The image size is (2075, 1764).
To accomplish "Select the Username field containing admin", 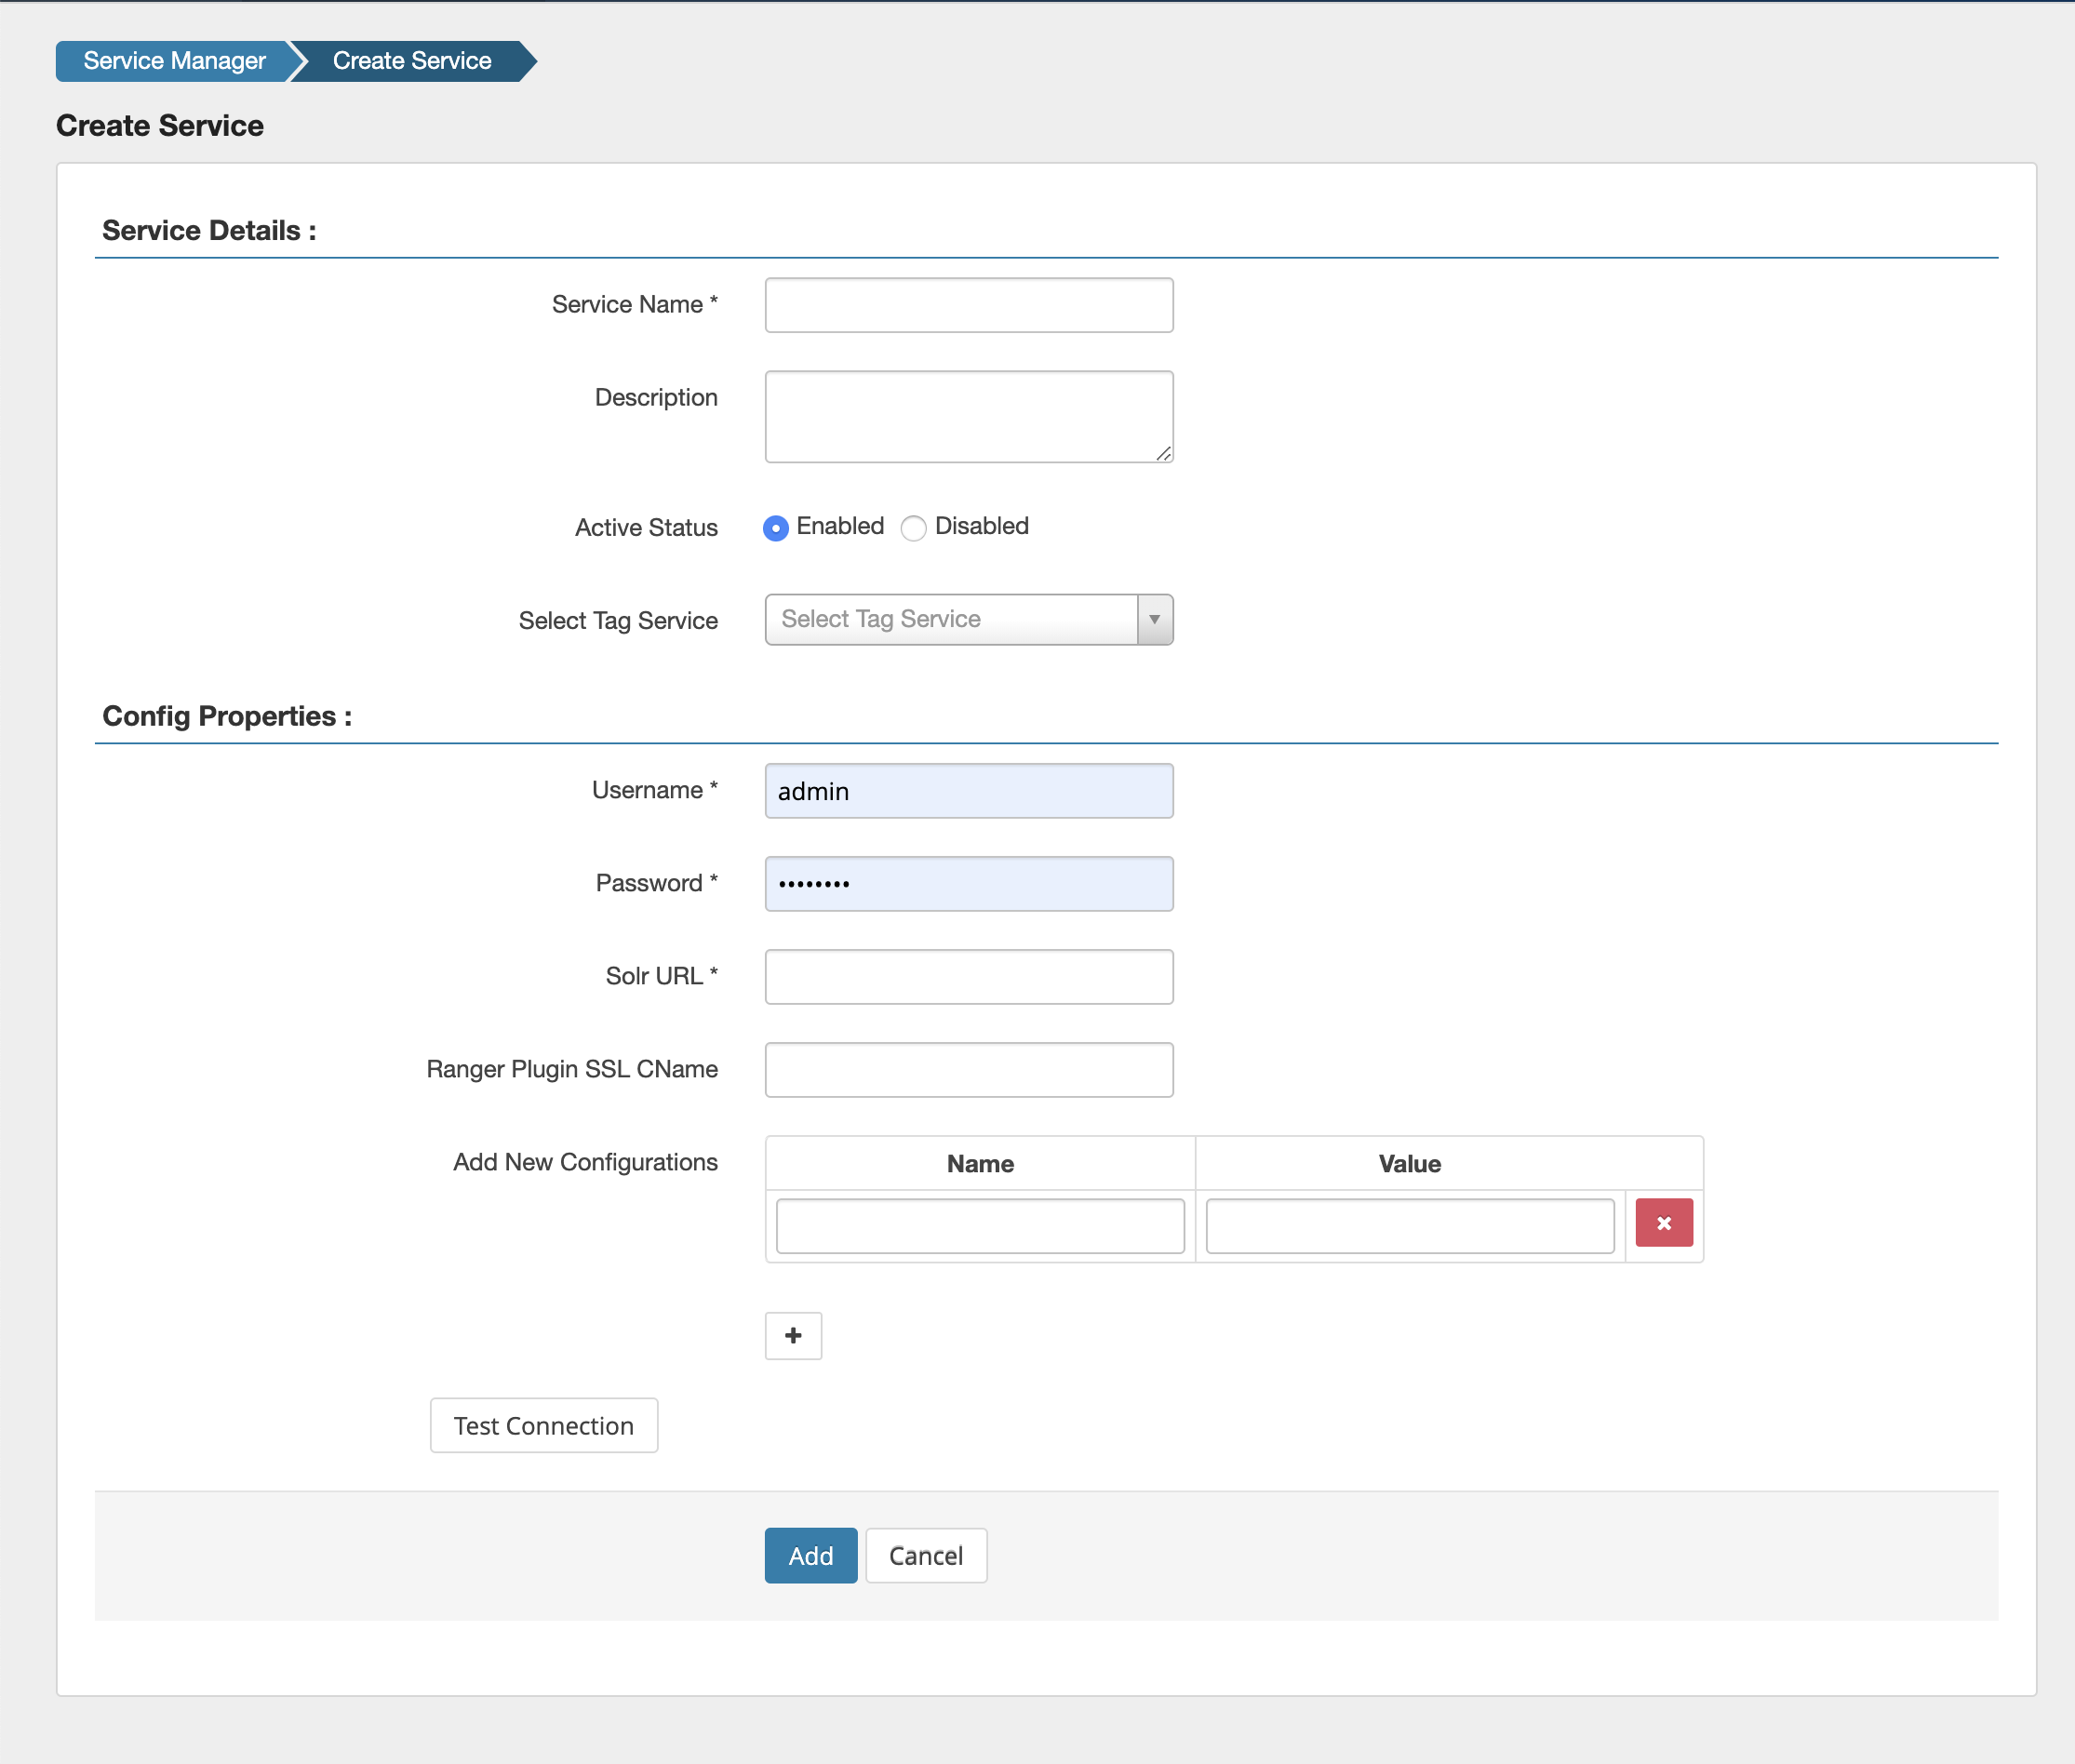I will tap(968, 790).
